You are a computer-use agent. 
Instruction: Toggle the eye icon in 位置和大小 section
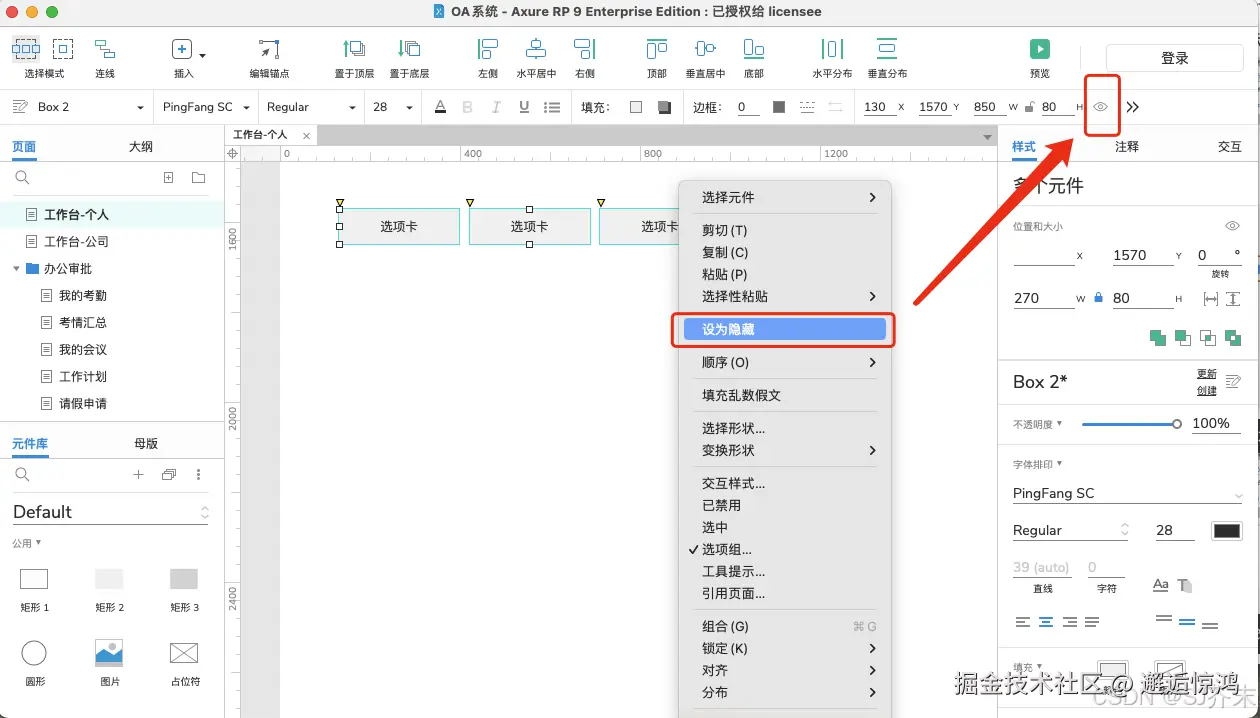[x=1233, y=226]
